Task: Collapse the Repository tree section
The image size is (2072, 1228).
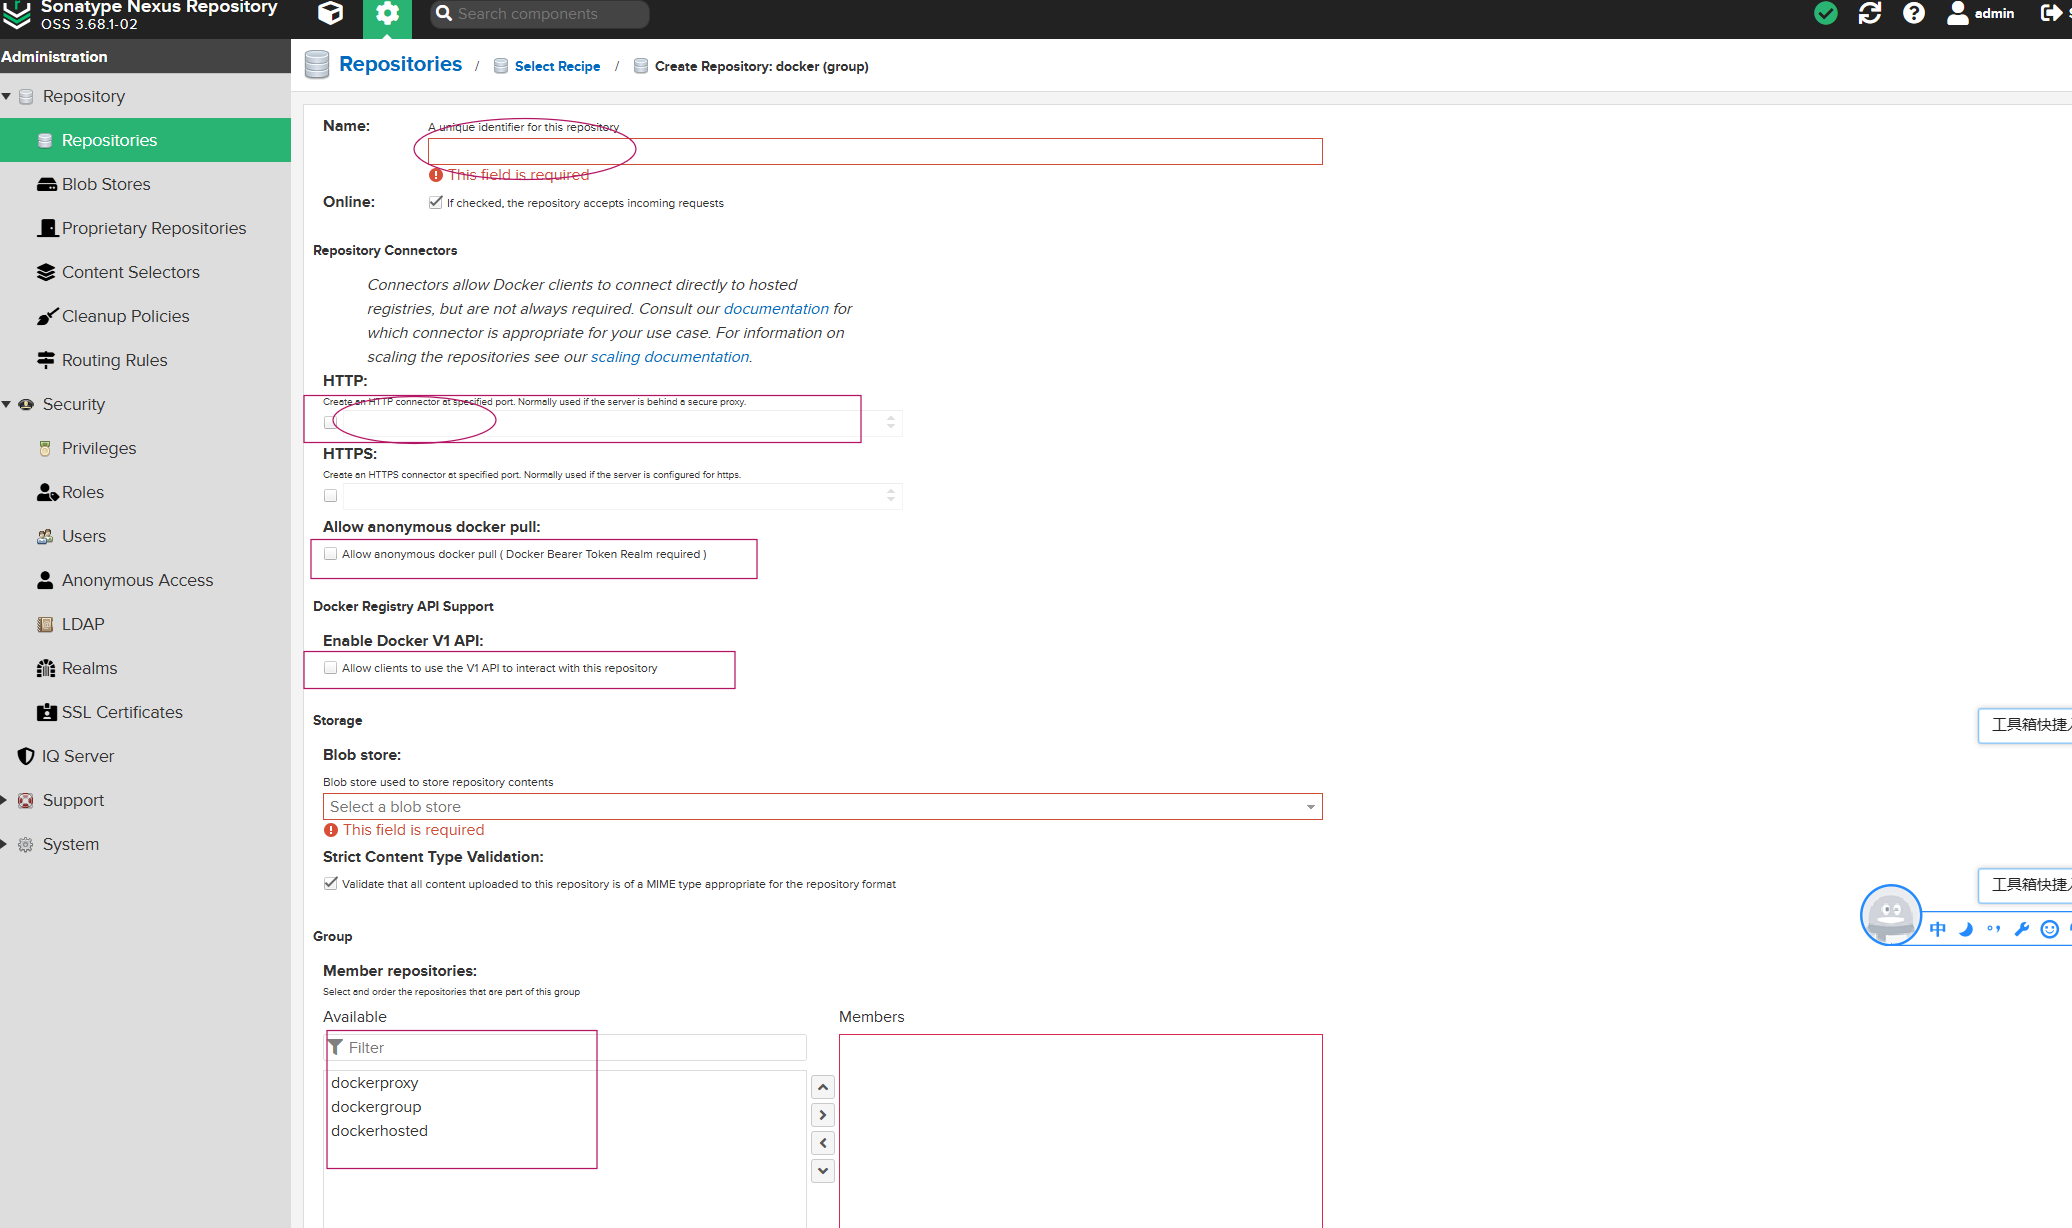Action: [7, 97]
